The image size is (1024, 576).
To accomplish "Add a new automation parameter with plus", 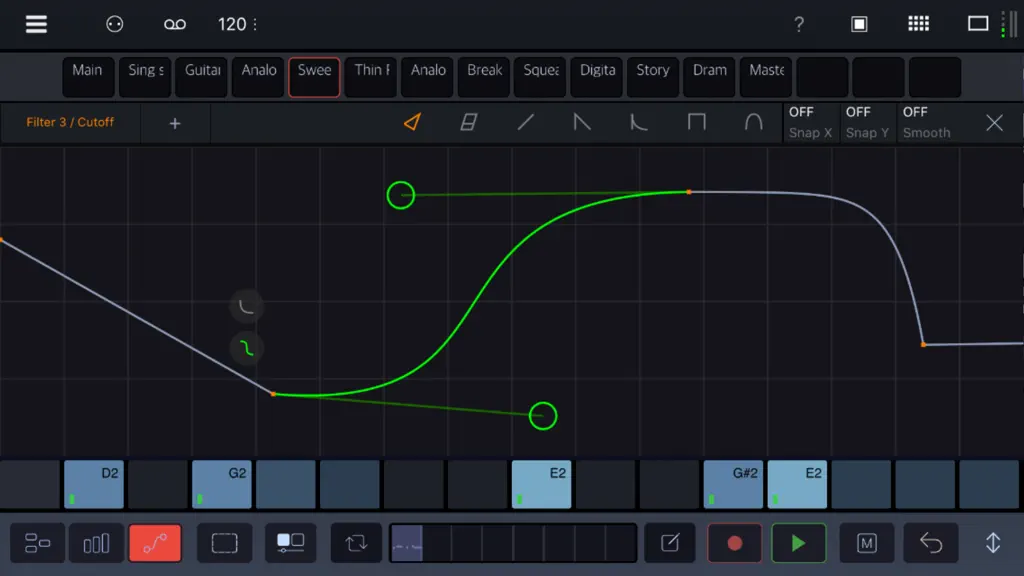I will (x=175, y=123).
